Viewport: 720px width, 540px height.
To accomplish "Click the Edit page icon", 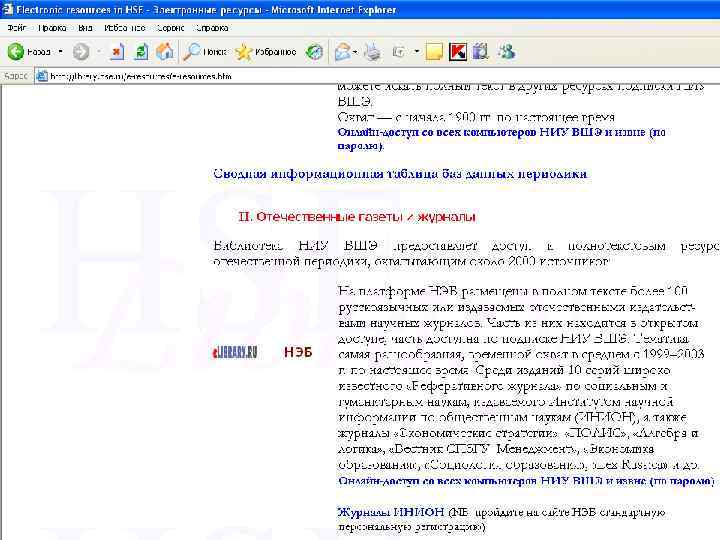I will 399,52.
